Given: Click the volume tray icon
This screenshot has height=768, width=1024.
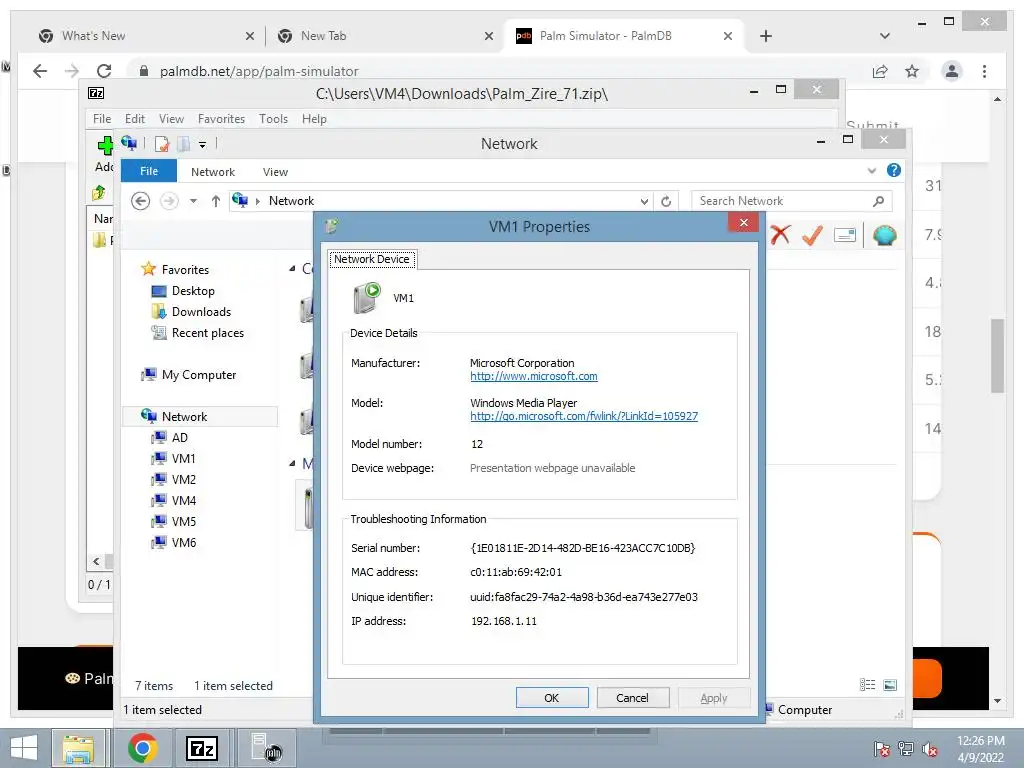Looking at the screenshot, I should [x=929, y=750].
